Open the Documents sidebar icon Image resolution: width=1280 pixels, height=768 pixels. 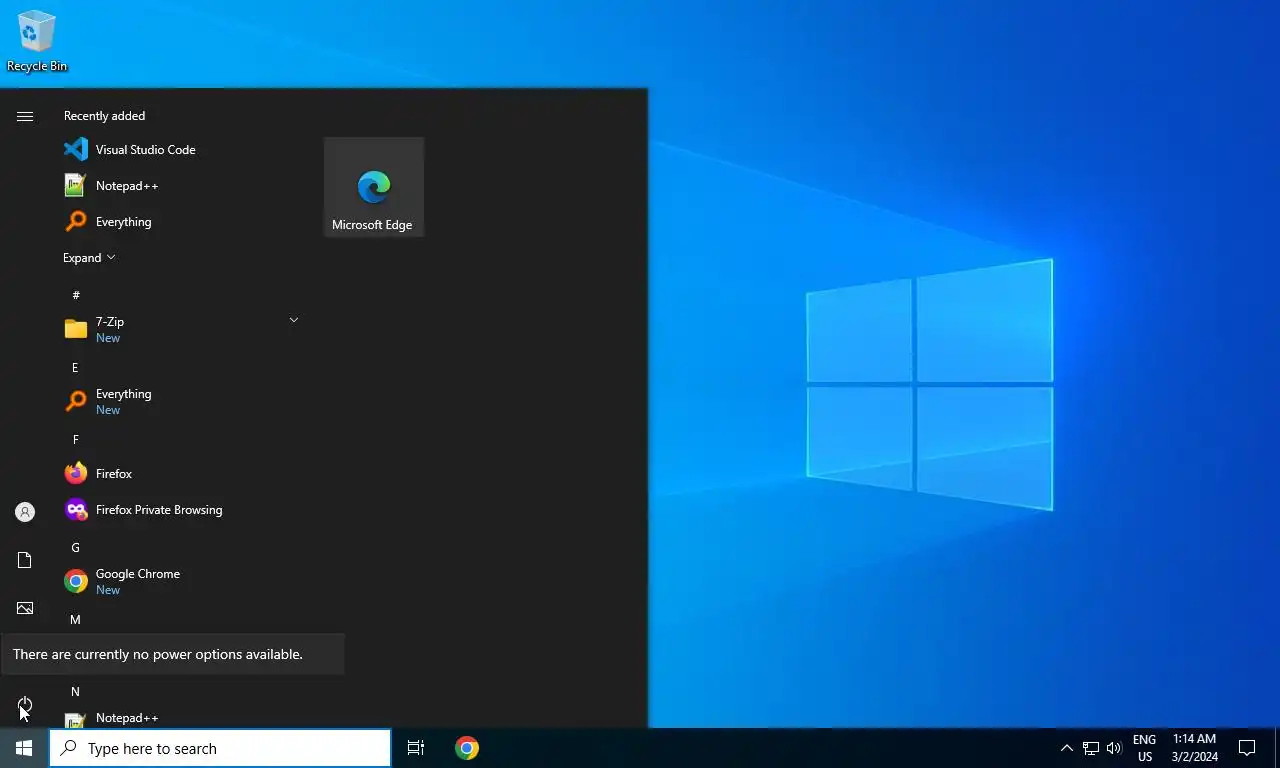coord(25,560)
